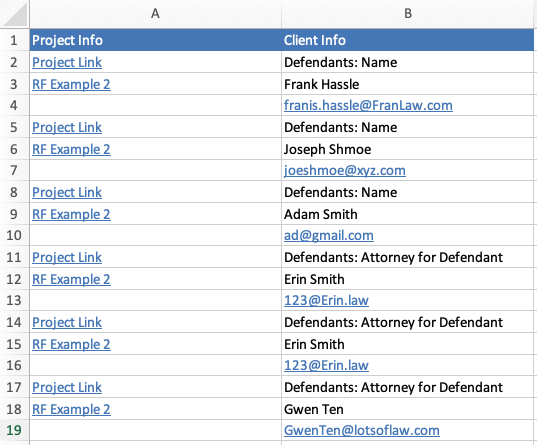Select the Client Info header cell
This screenshot has height=445, width=537.
click(408, 40)
